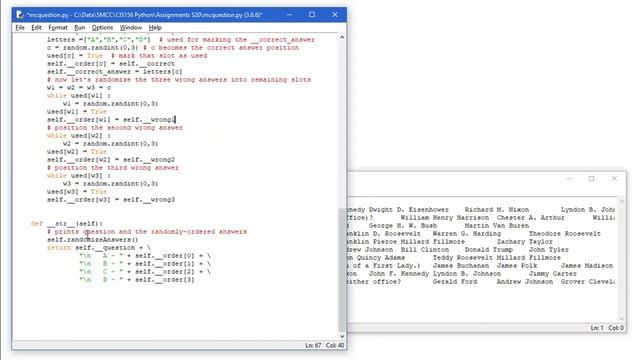Screen dimensions: 640x360
Task: Click 'self.__order[w3] = self.__wrong3' line
Action: [x=111, y=200]
